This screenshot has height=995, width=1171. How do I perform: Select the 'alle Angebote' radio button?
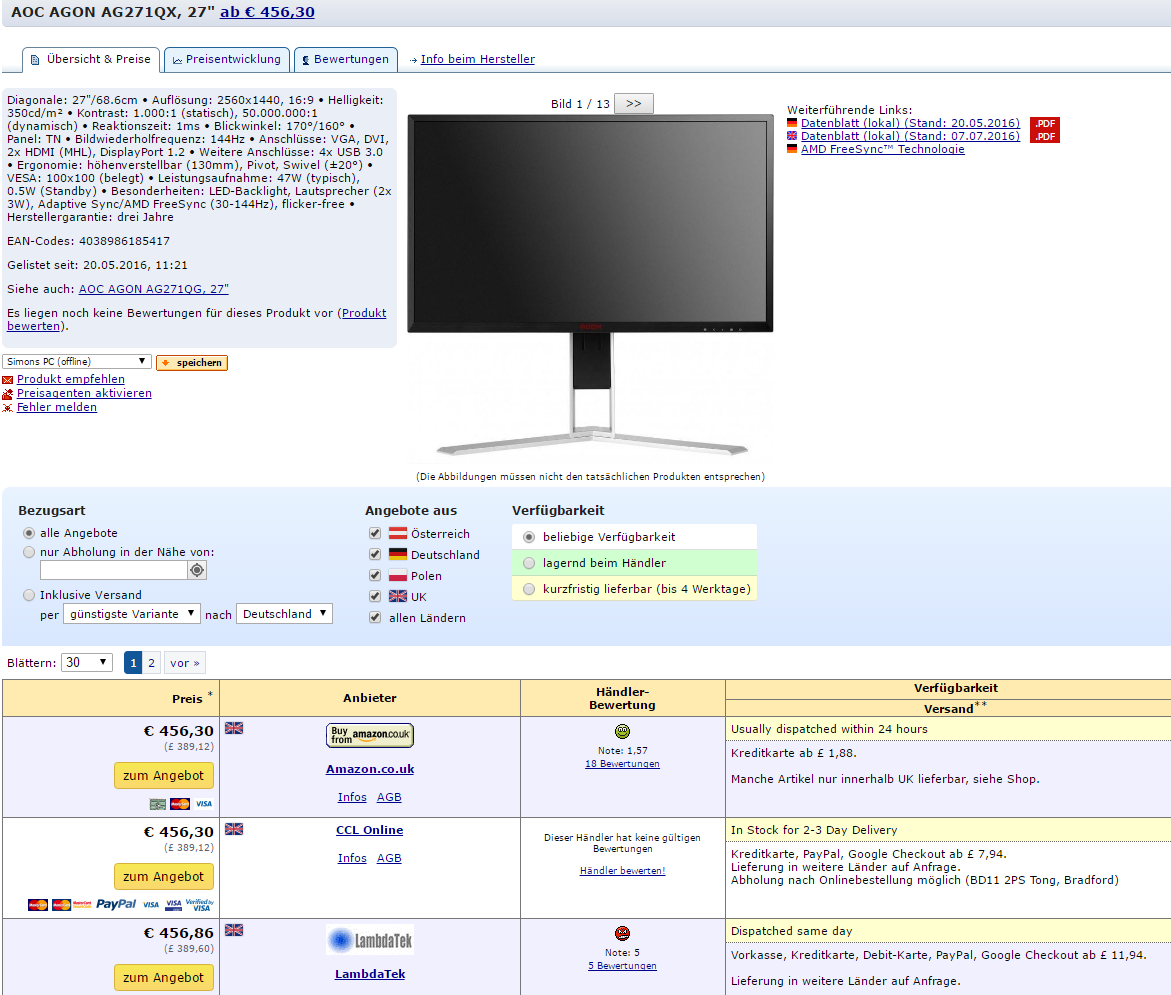[x=28, y=533]
